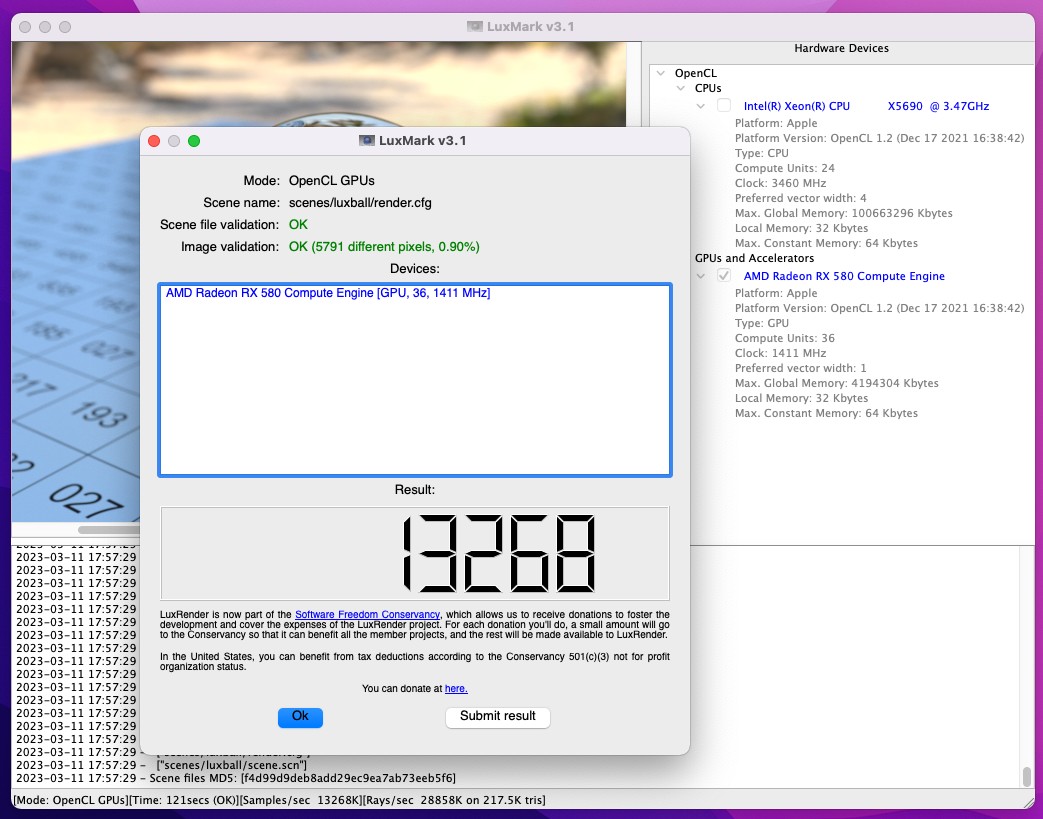Select the AMD Radeon RX 580 entry in Devices list
1043x819 pixels.
point(328,293)
